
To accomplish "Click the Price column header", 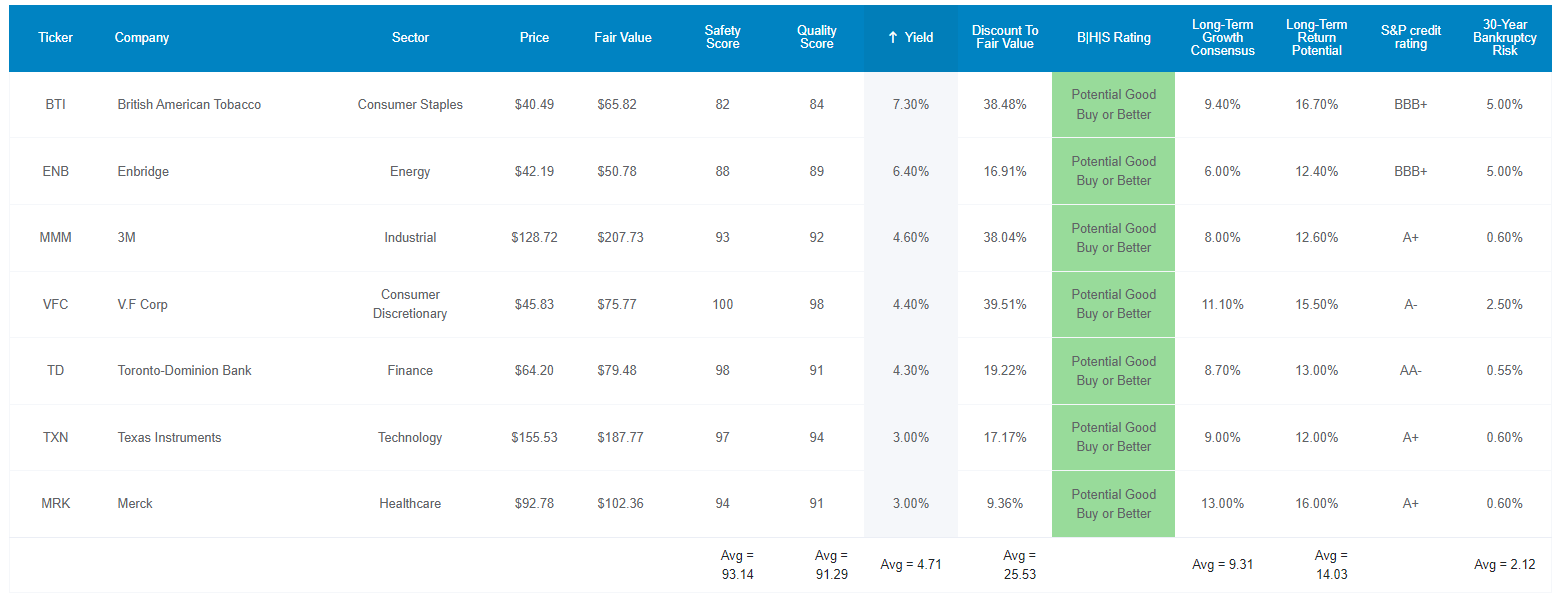I will coord(534,38).
